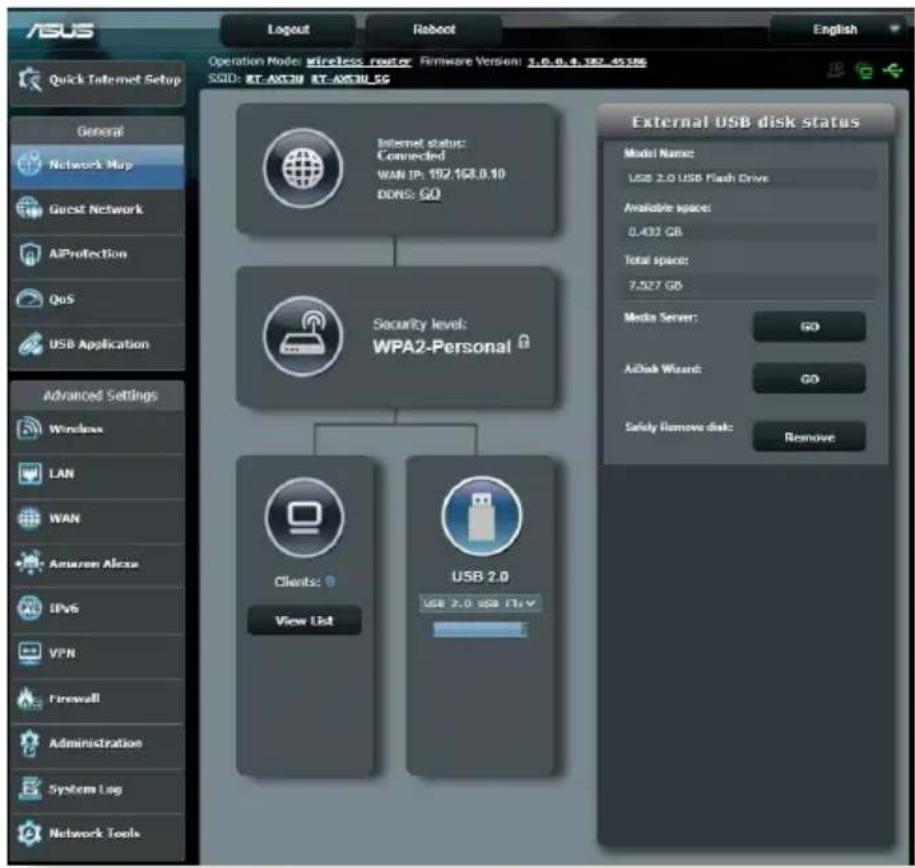
Task: Click the WPA2-Personal security level text
Action: point(442,347)
